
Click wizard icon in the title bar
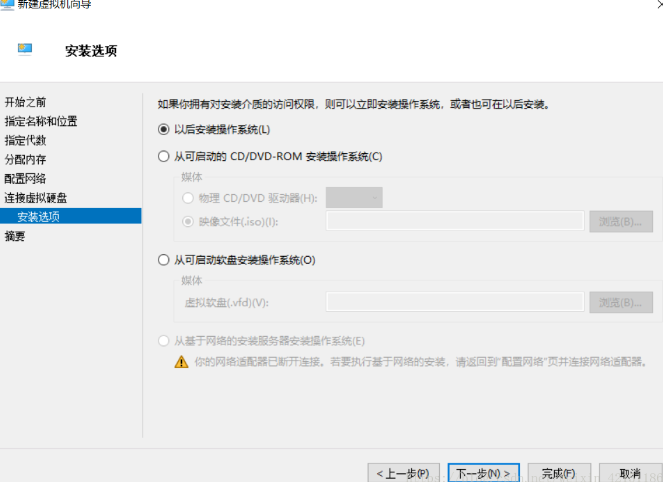pos(8,5)
